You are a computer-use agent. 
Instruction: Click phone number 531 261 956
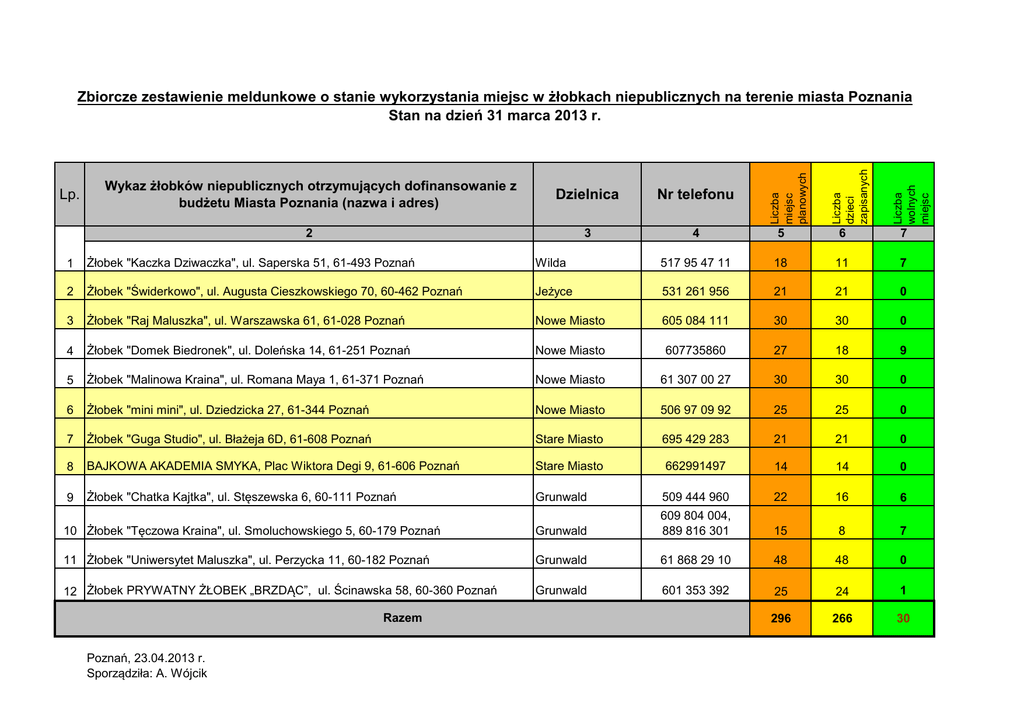(695, 292)
